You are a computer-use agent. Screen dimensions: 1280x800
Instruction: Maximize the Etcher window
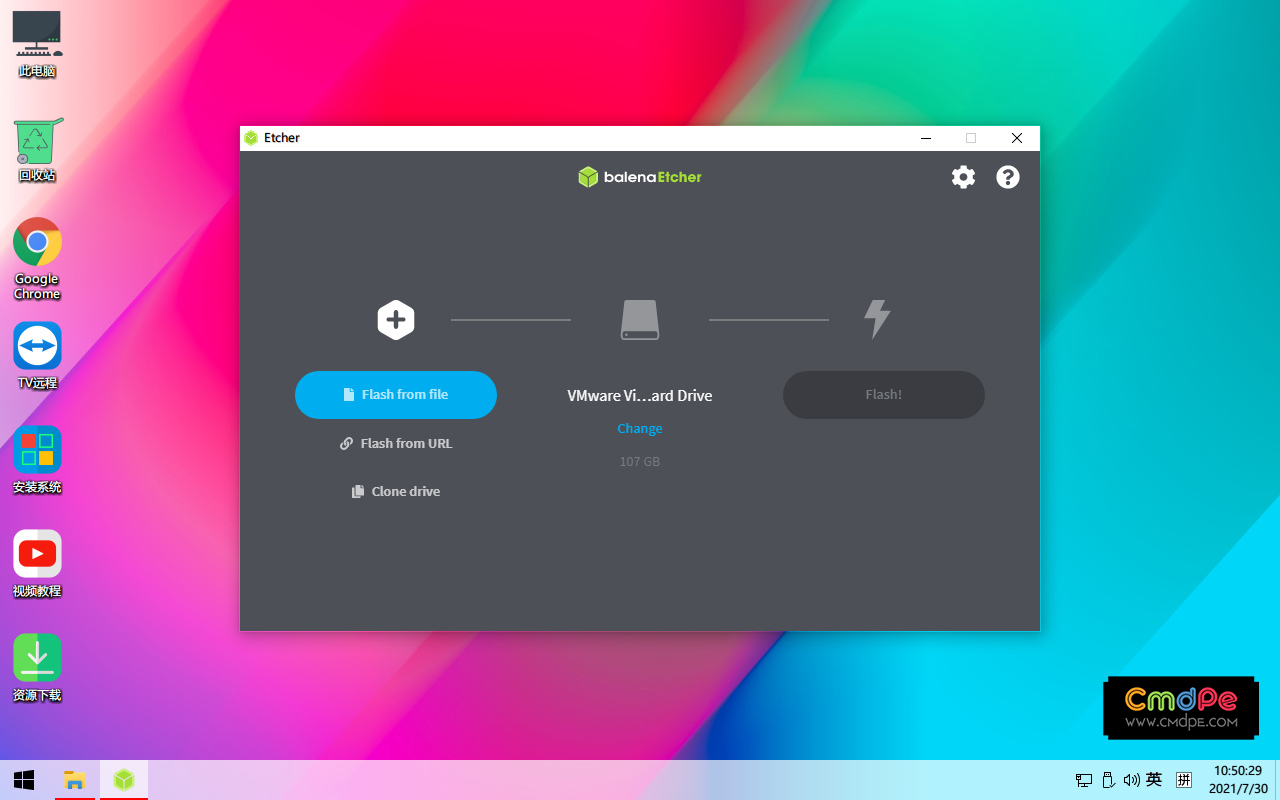click(x=971, y=138)
